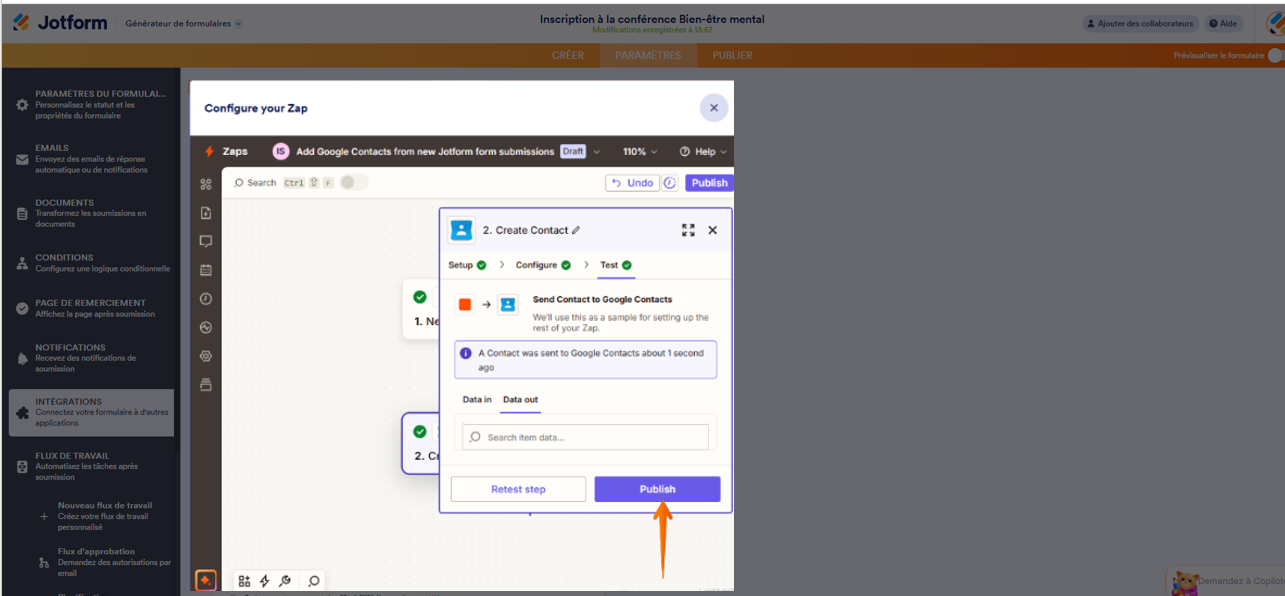Open Demandez à Copilote assistant
Screen dimensions: 1285x596
tap(1228, 581)
